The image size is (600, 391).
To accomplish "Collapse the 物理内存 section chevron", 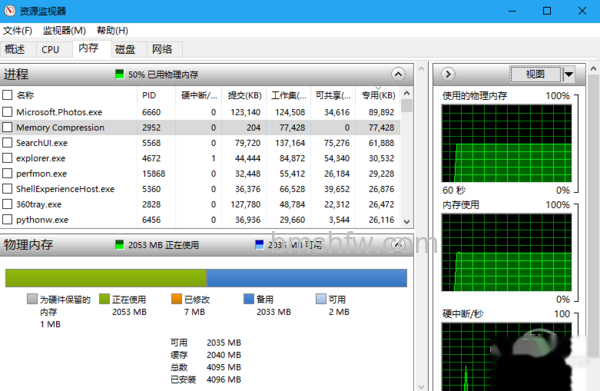I will pos(398,245).
